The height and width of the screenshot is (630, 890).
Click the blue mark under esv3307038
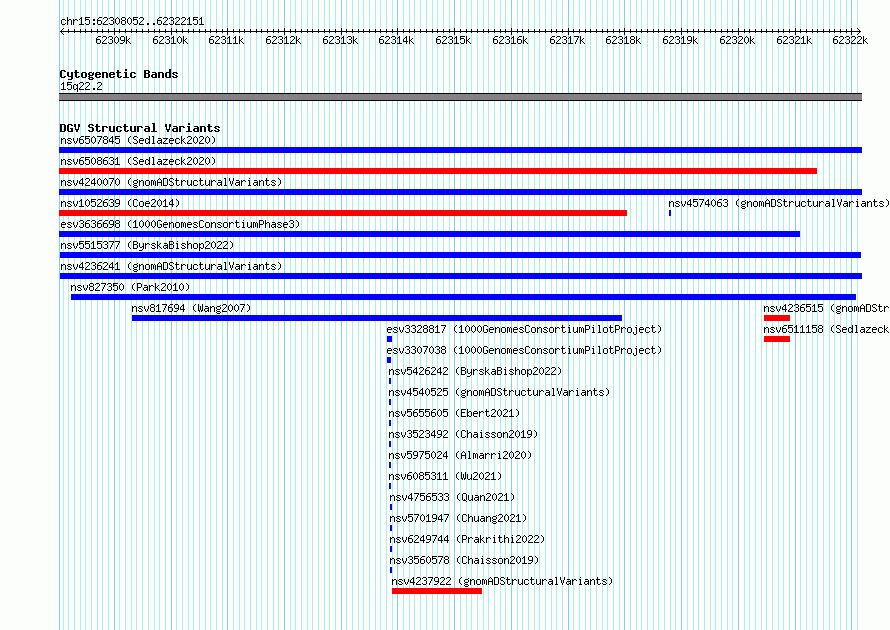click(389, 360)
